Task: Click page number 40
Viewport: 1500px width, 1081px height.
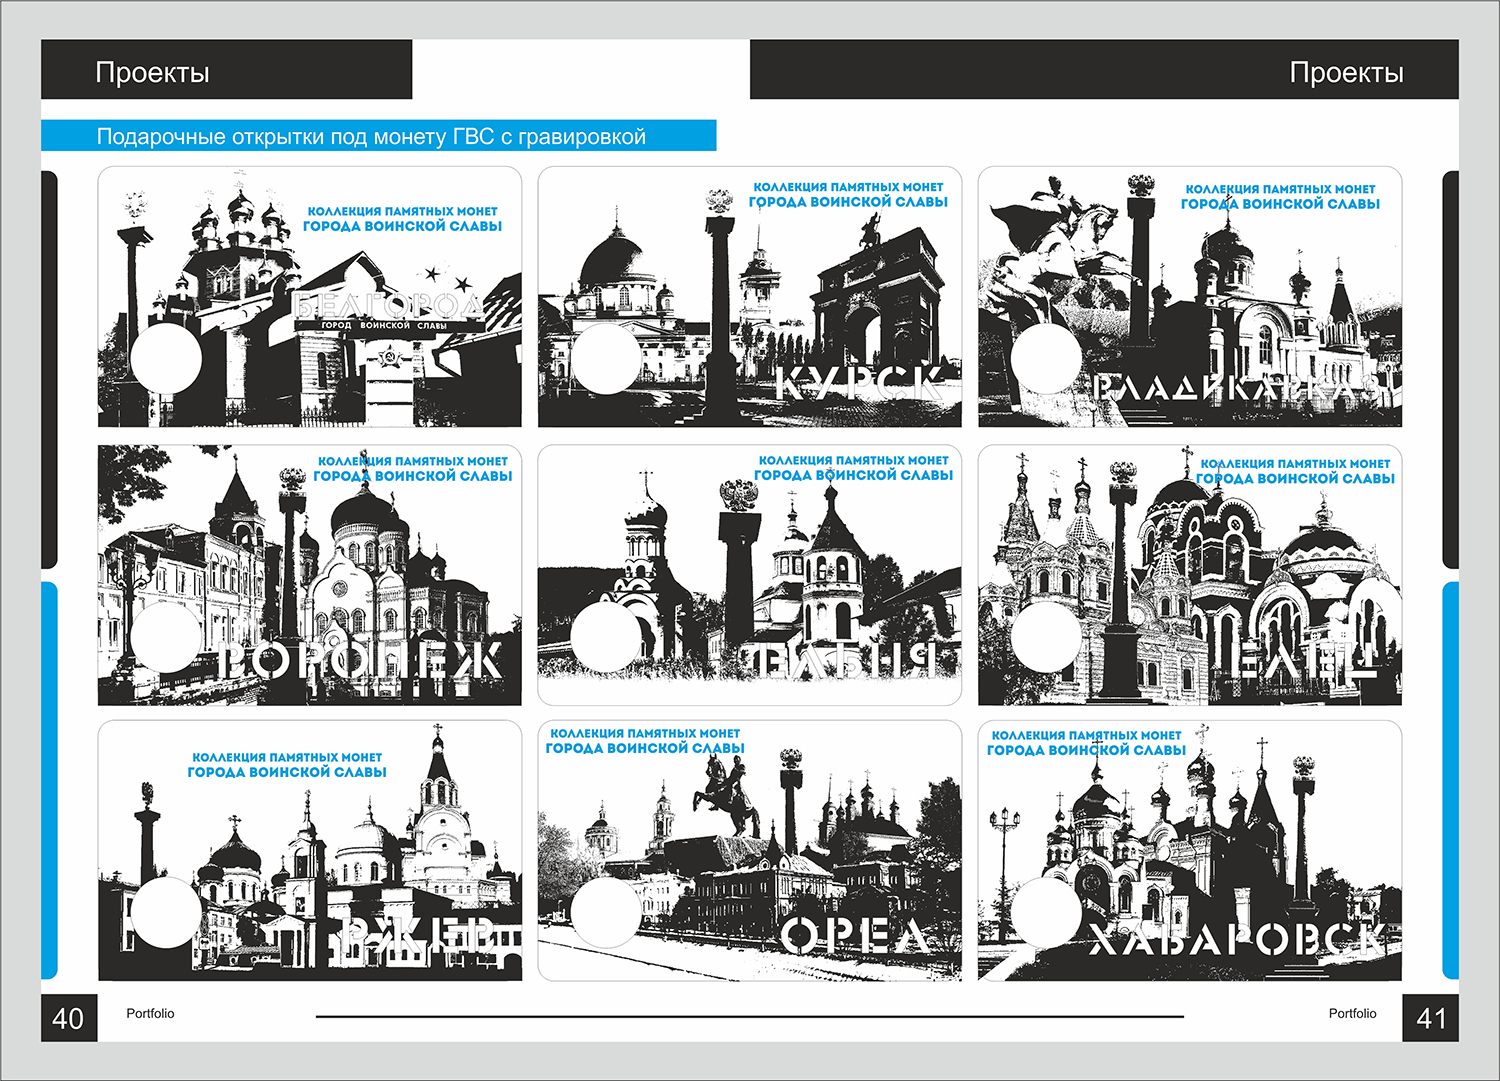Action: 68,1018
